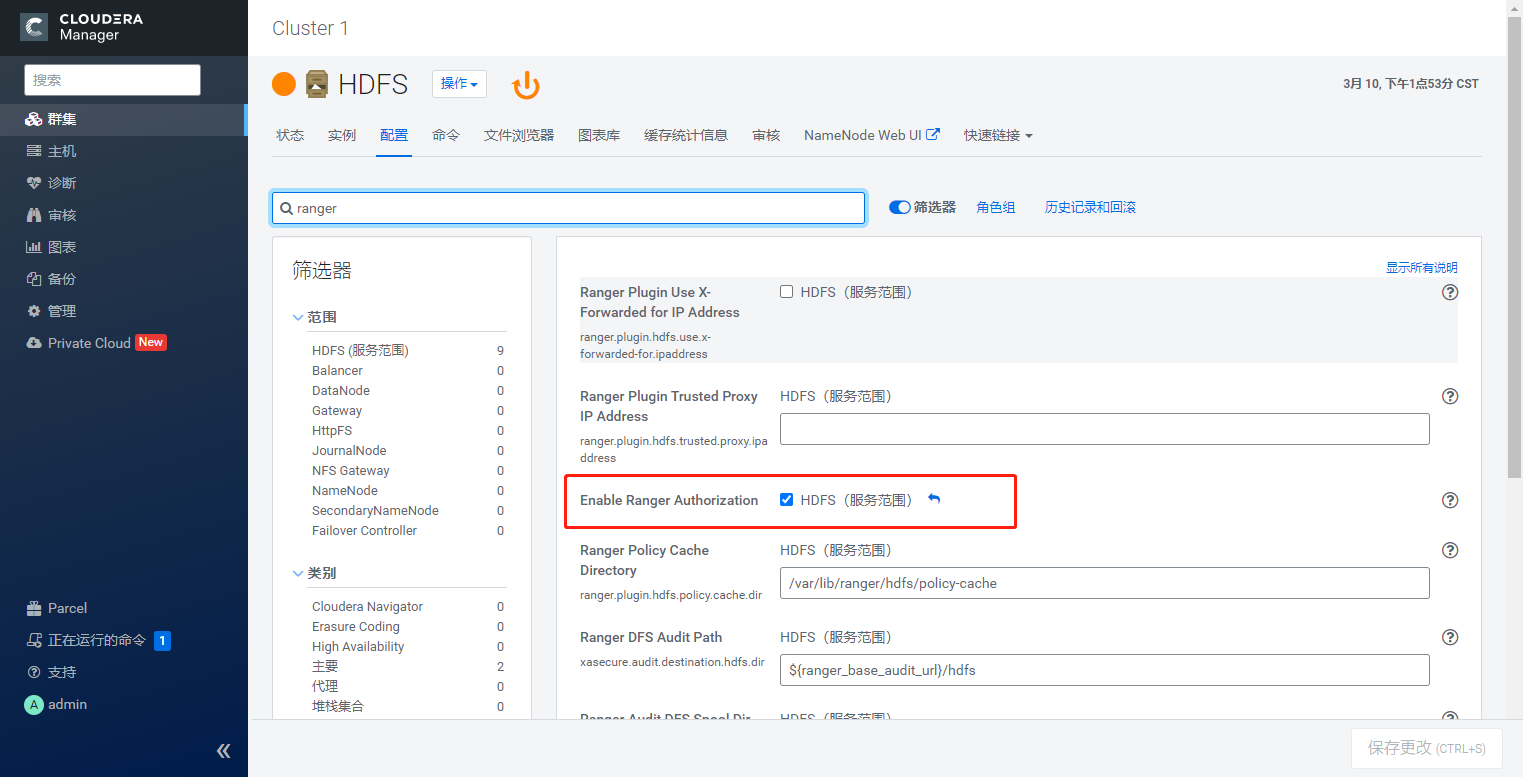Revert Enable Ranger Authorization with undo arrow
Image resolution: width=1523 pixels, height=777 pixels.
[x=934, y=499]
